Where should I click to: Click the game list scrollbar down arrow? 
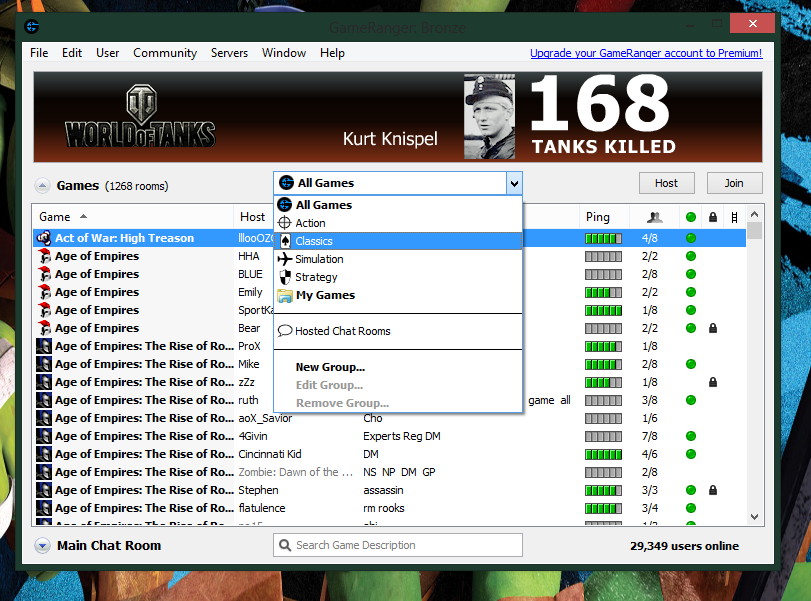pos(755,517)
